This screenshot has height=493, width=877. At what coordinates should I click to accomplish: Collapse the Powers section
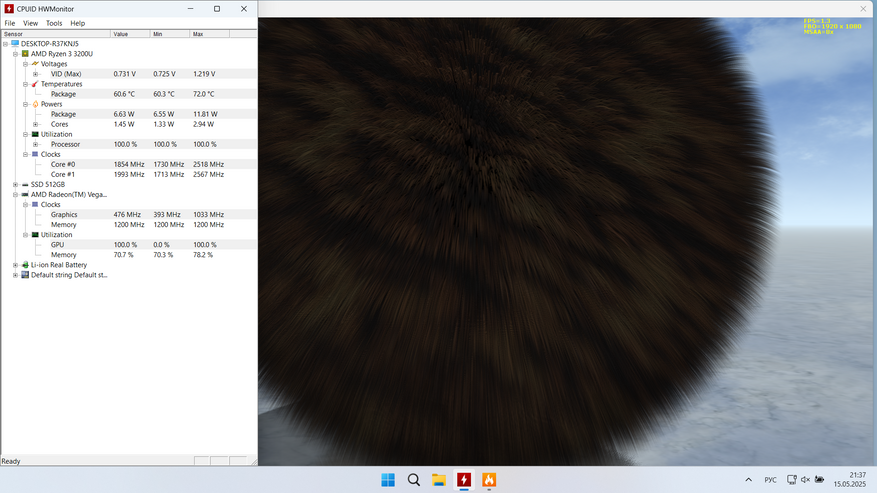[x=26, y=104]
